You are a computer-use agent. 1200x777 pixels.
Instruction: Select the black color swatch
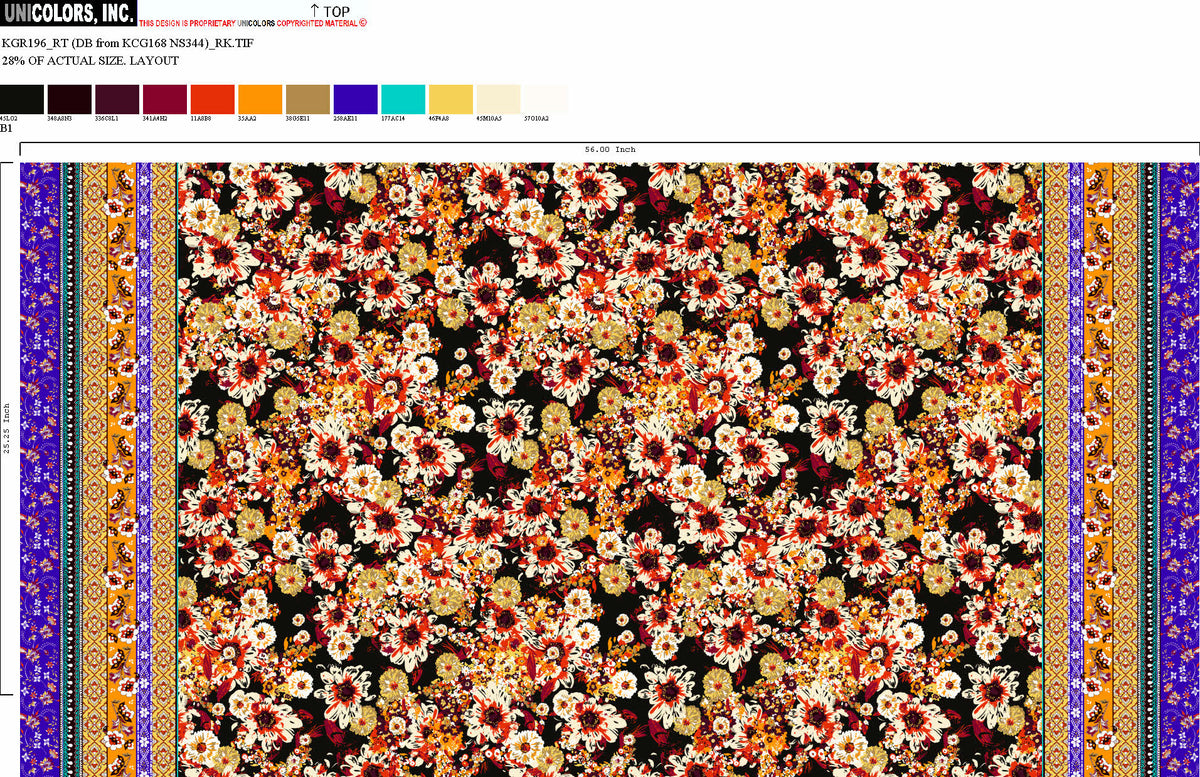click(22, 99)
